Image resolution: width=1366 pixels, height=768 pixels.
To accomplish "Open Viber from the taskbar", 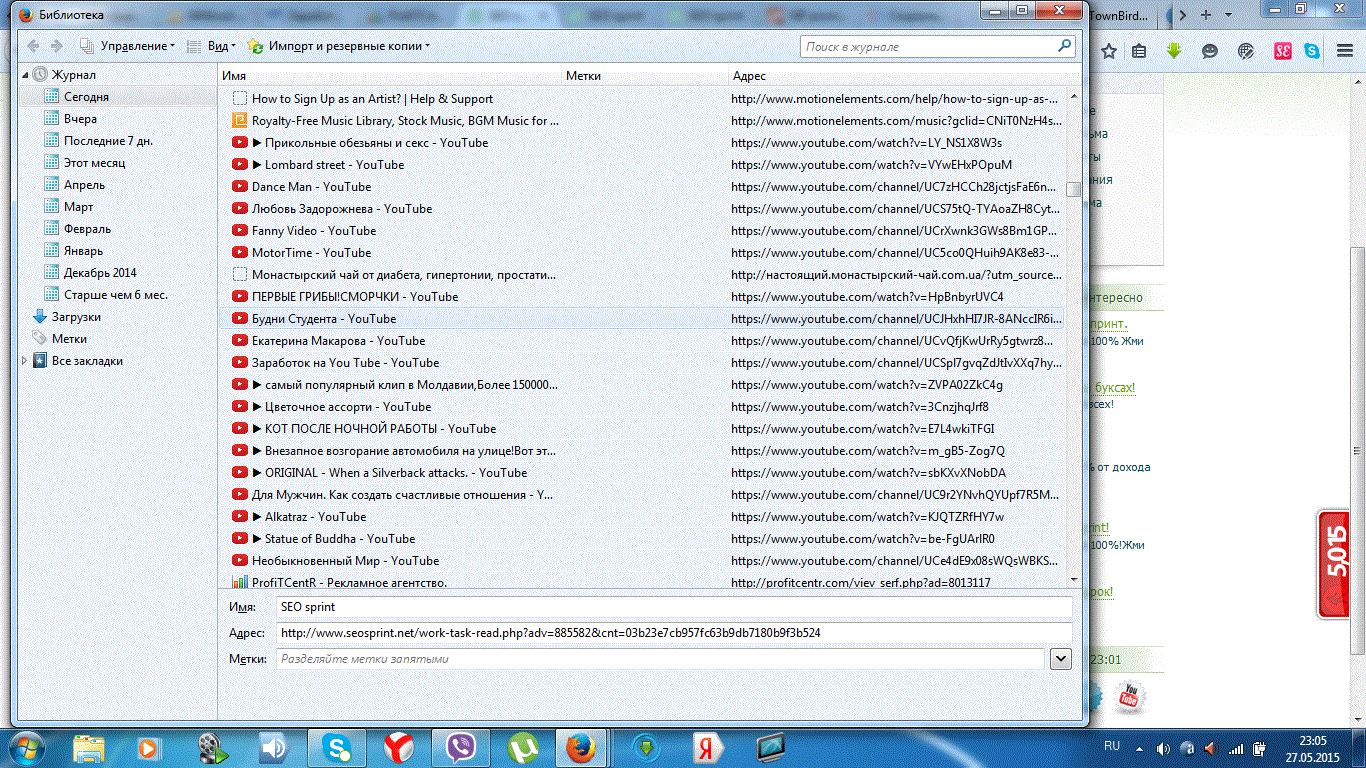I will tap(459, 747).
